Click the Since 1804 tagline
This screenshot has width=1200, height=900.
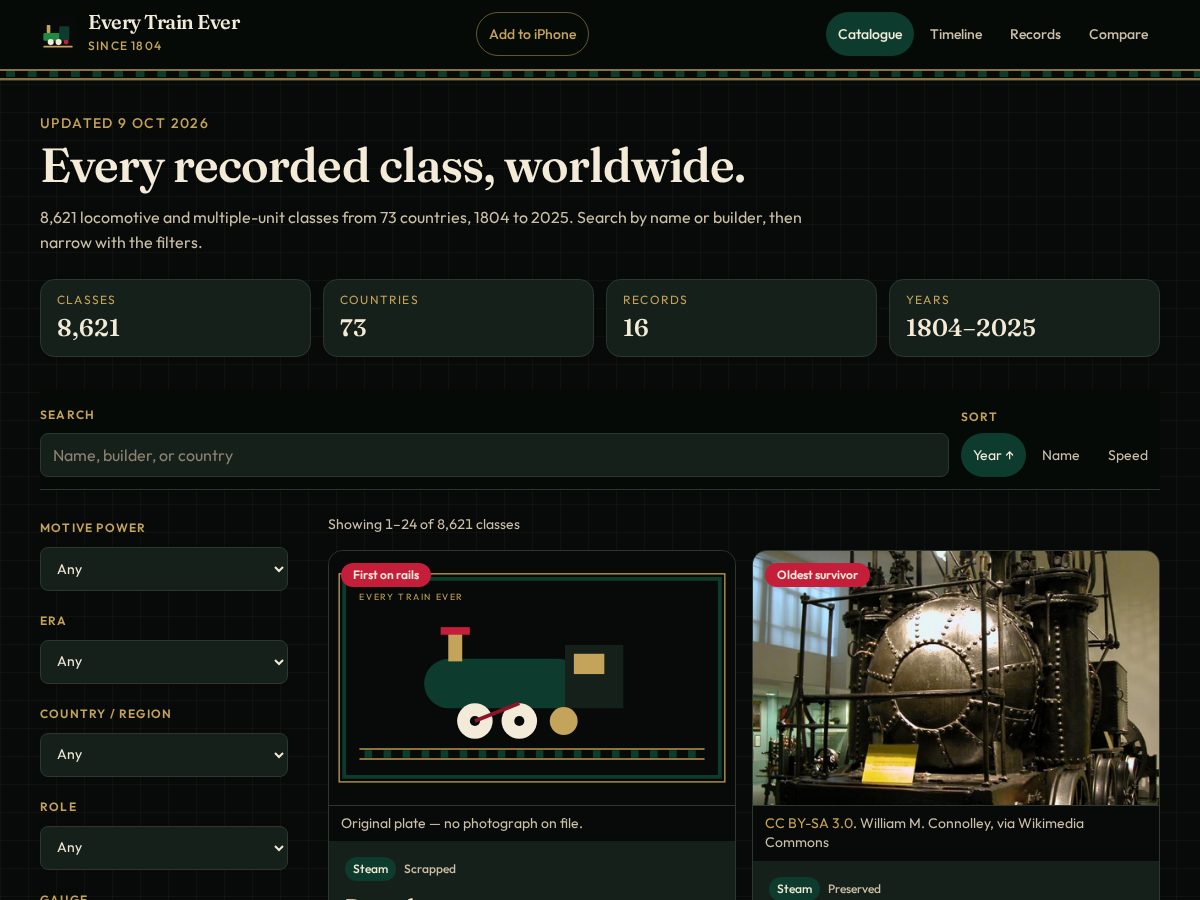[x=125, y=46]
